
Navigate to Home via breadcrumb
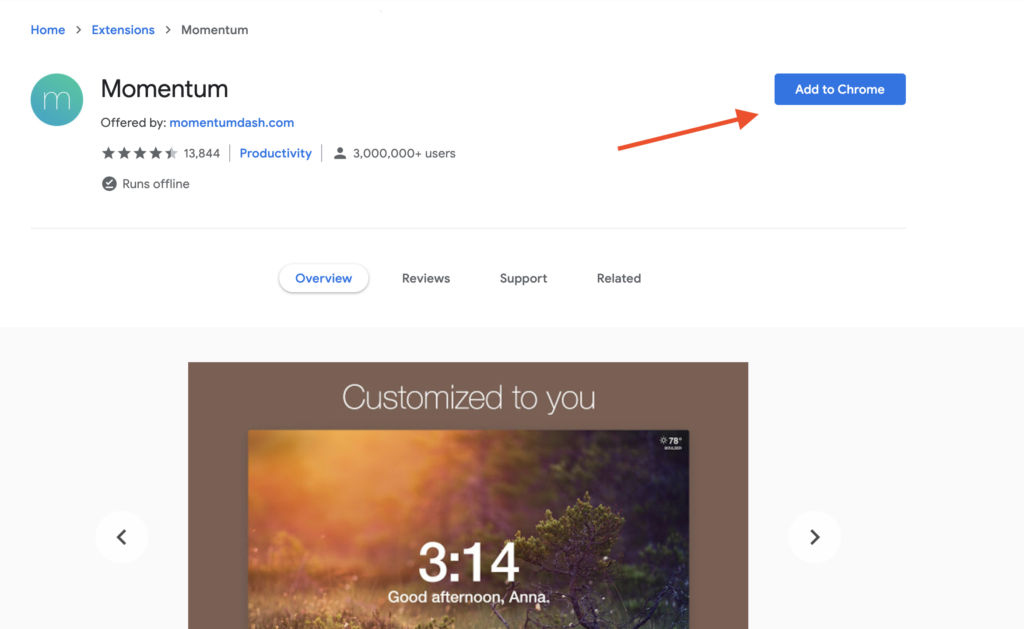pyautogui.click(x=47, y=30)
